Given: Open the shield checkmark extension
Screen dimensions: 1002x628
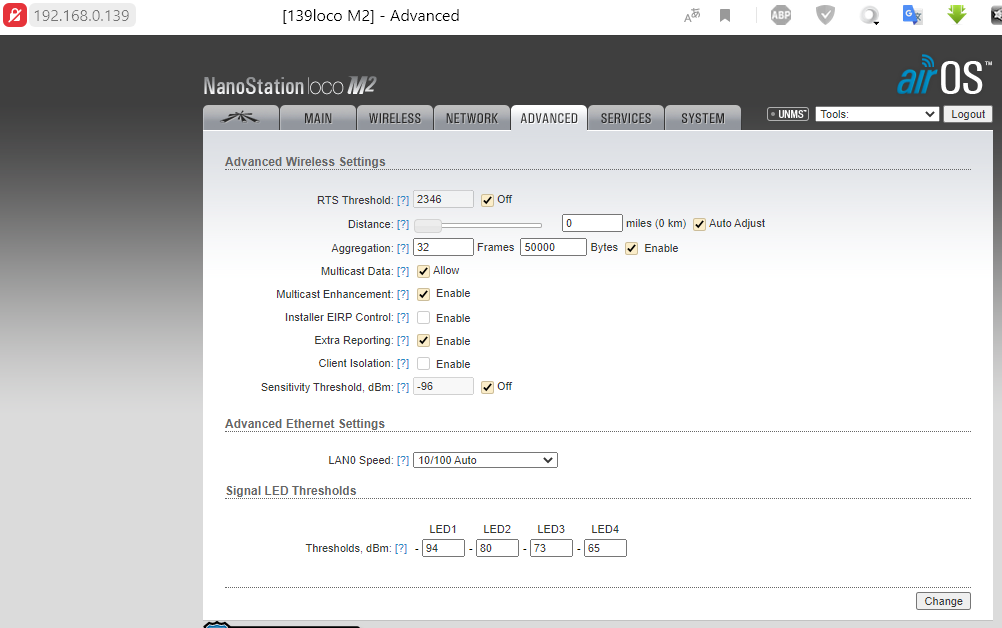Looking at the screenshot, I should coord(826,15).
